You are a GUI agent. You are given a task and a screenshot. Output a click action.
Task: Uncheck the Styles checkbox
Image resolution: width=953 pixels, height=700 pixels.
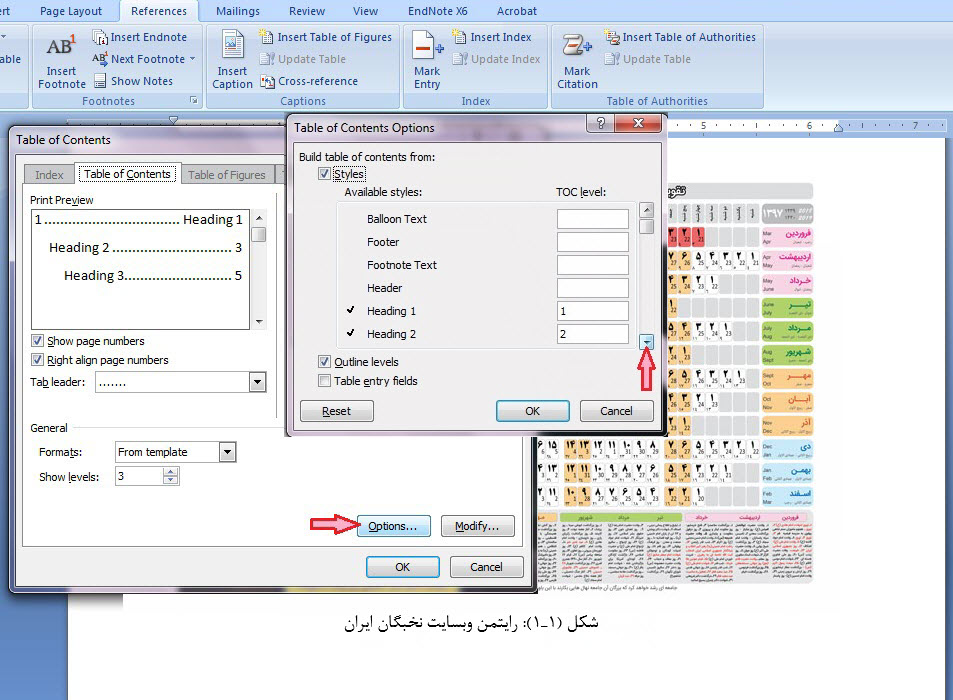click(x=324, y=174)
